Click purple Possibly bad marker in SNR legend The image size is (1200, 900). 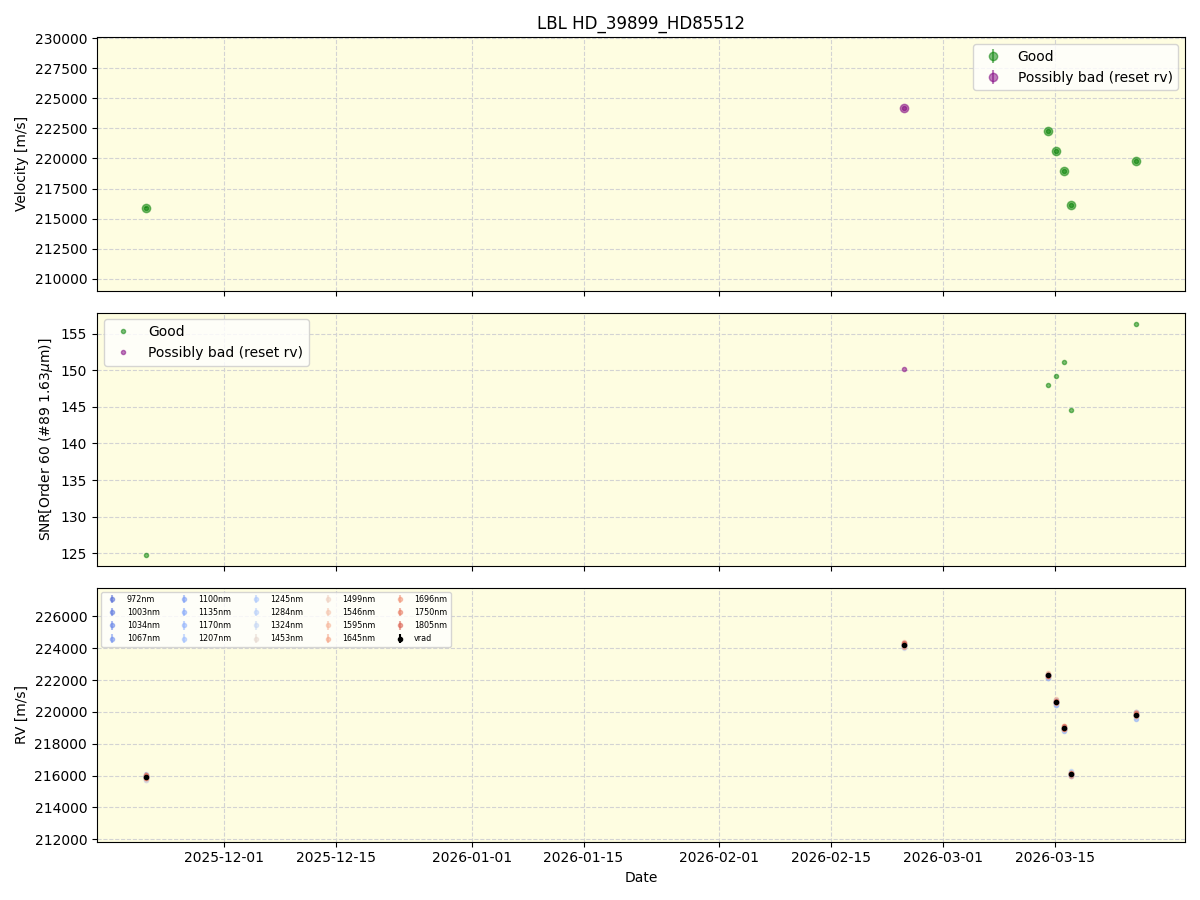tap(124, 352)
